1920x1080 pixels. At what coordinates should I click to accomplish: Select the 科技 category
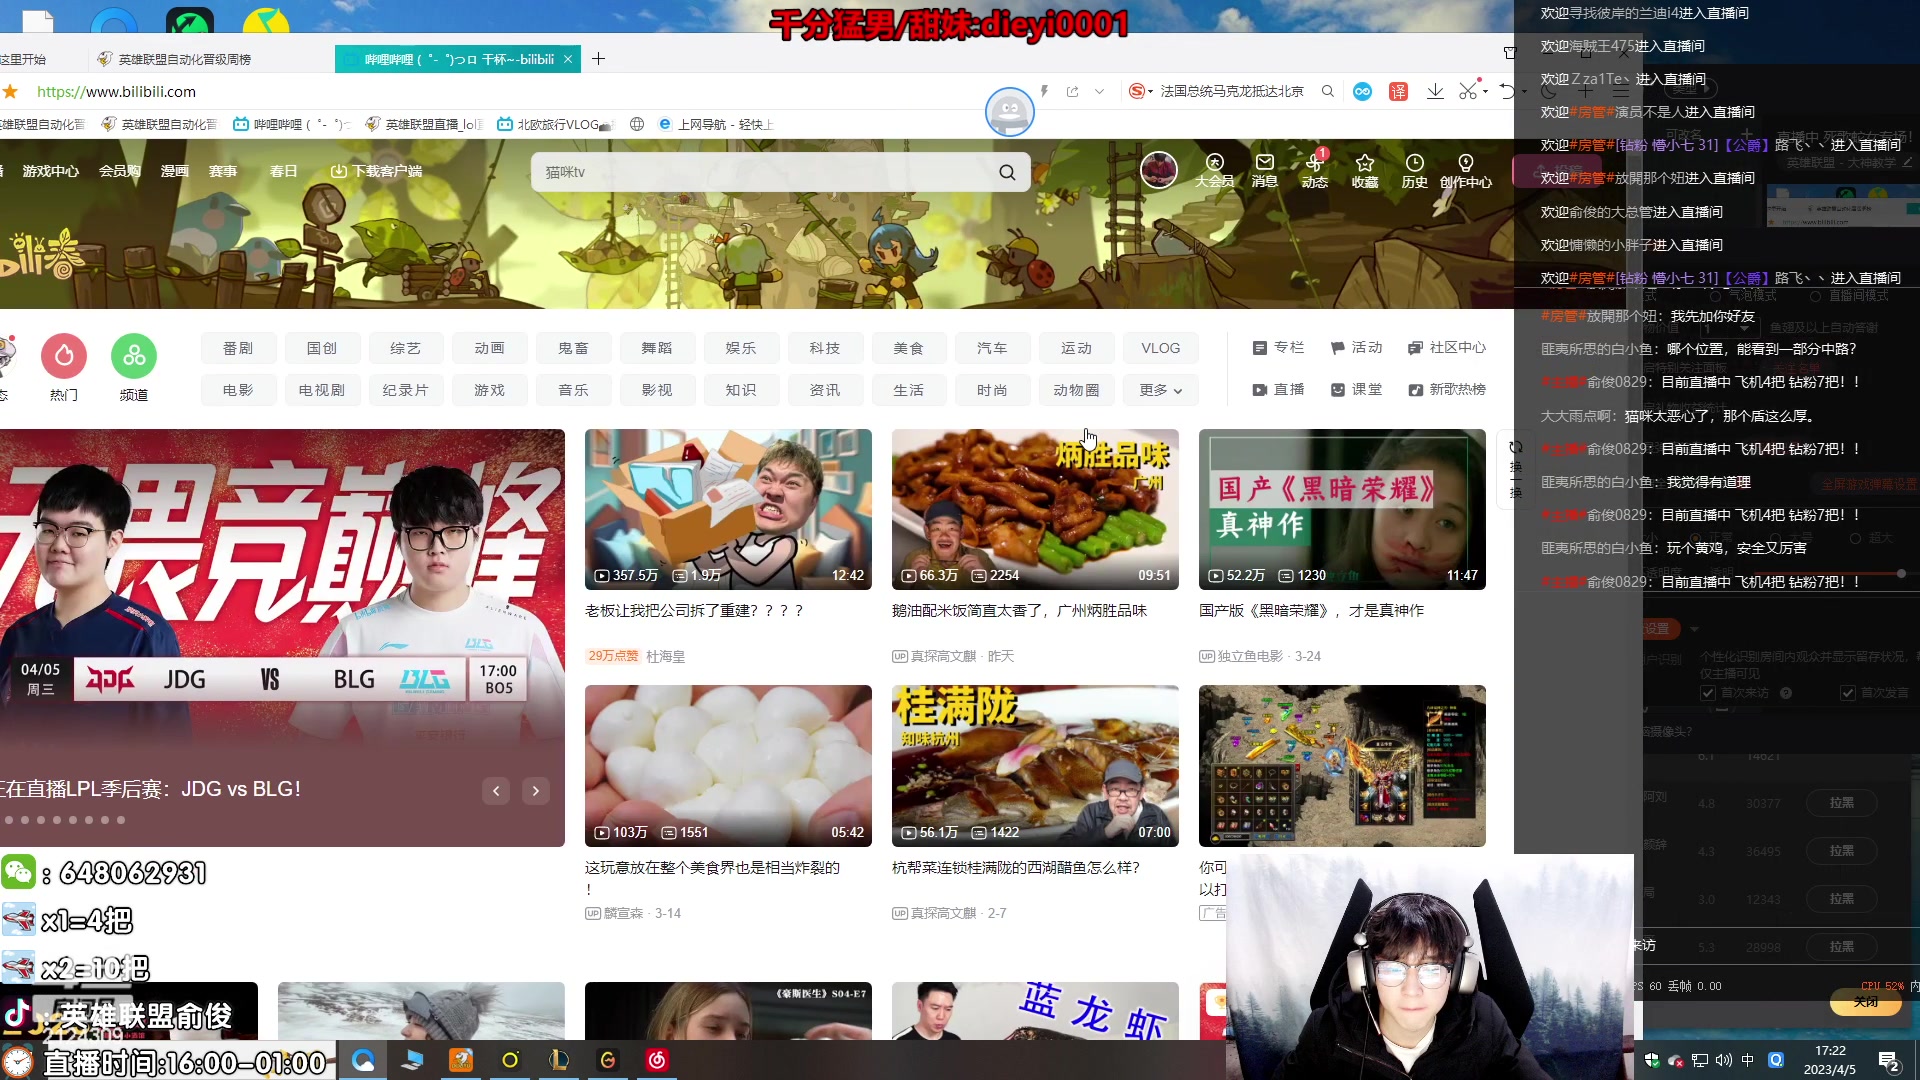825,348
